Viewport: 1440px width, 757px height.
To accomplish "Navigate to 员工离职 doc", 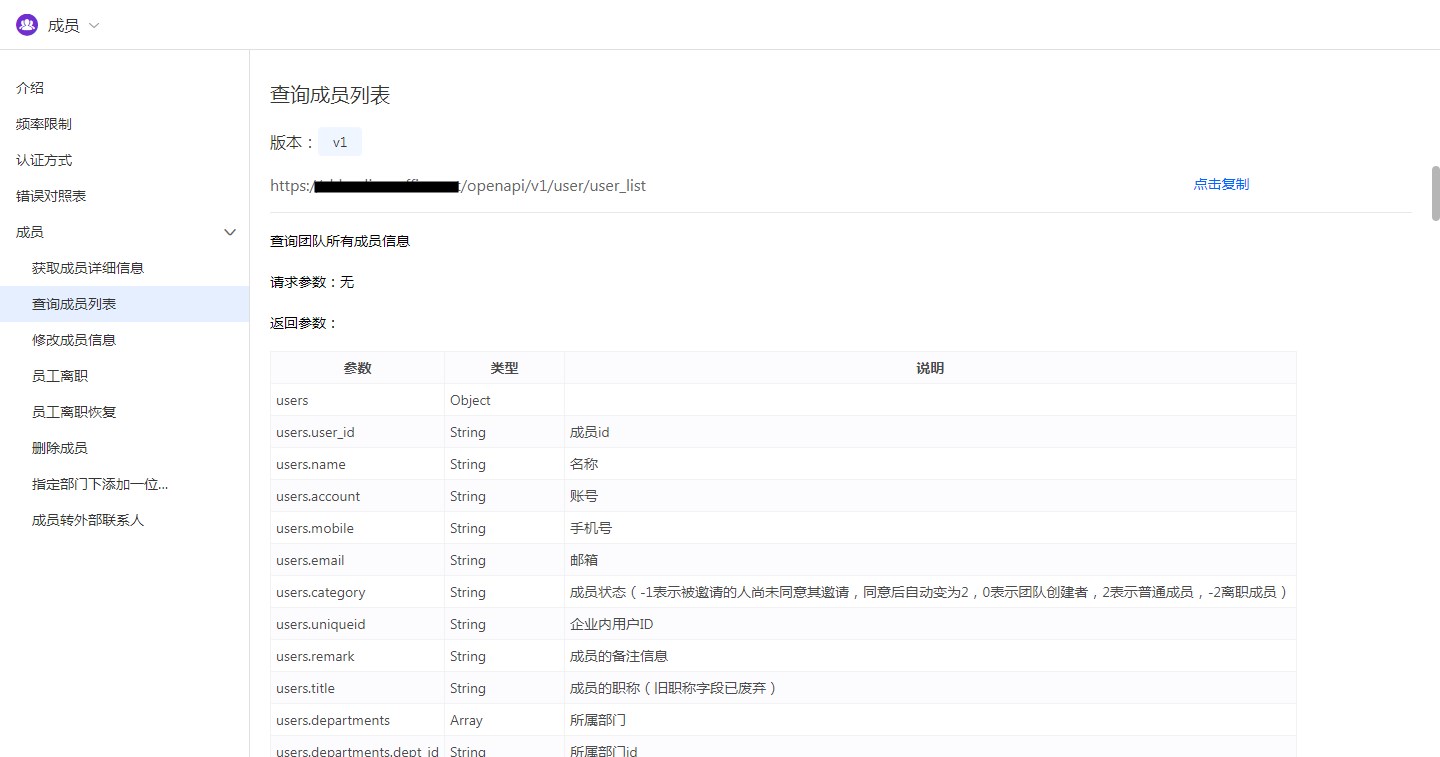I will click(x=60, y=376).
